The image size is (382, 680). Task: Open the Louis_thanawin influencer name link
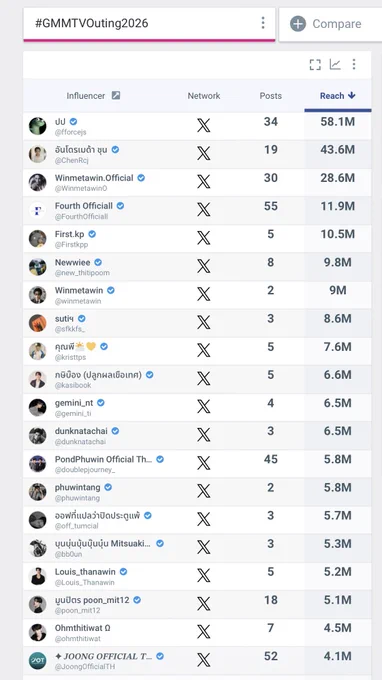[x=85, y=572]
